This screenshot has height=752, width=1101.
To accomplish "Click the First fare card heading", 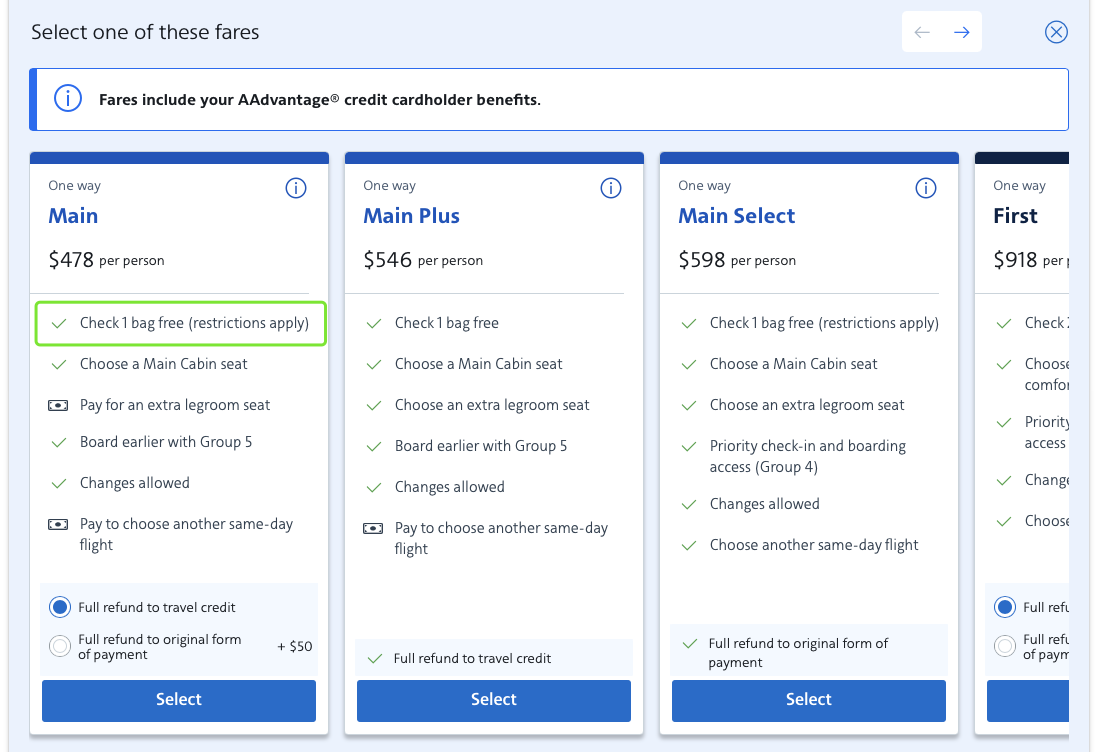I will (1015, 216).
